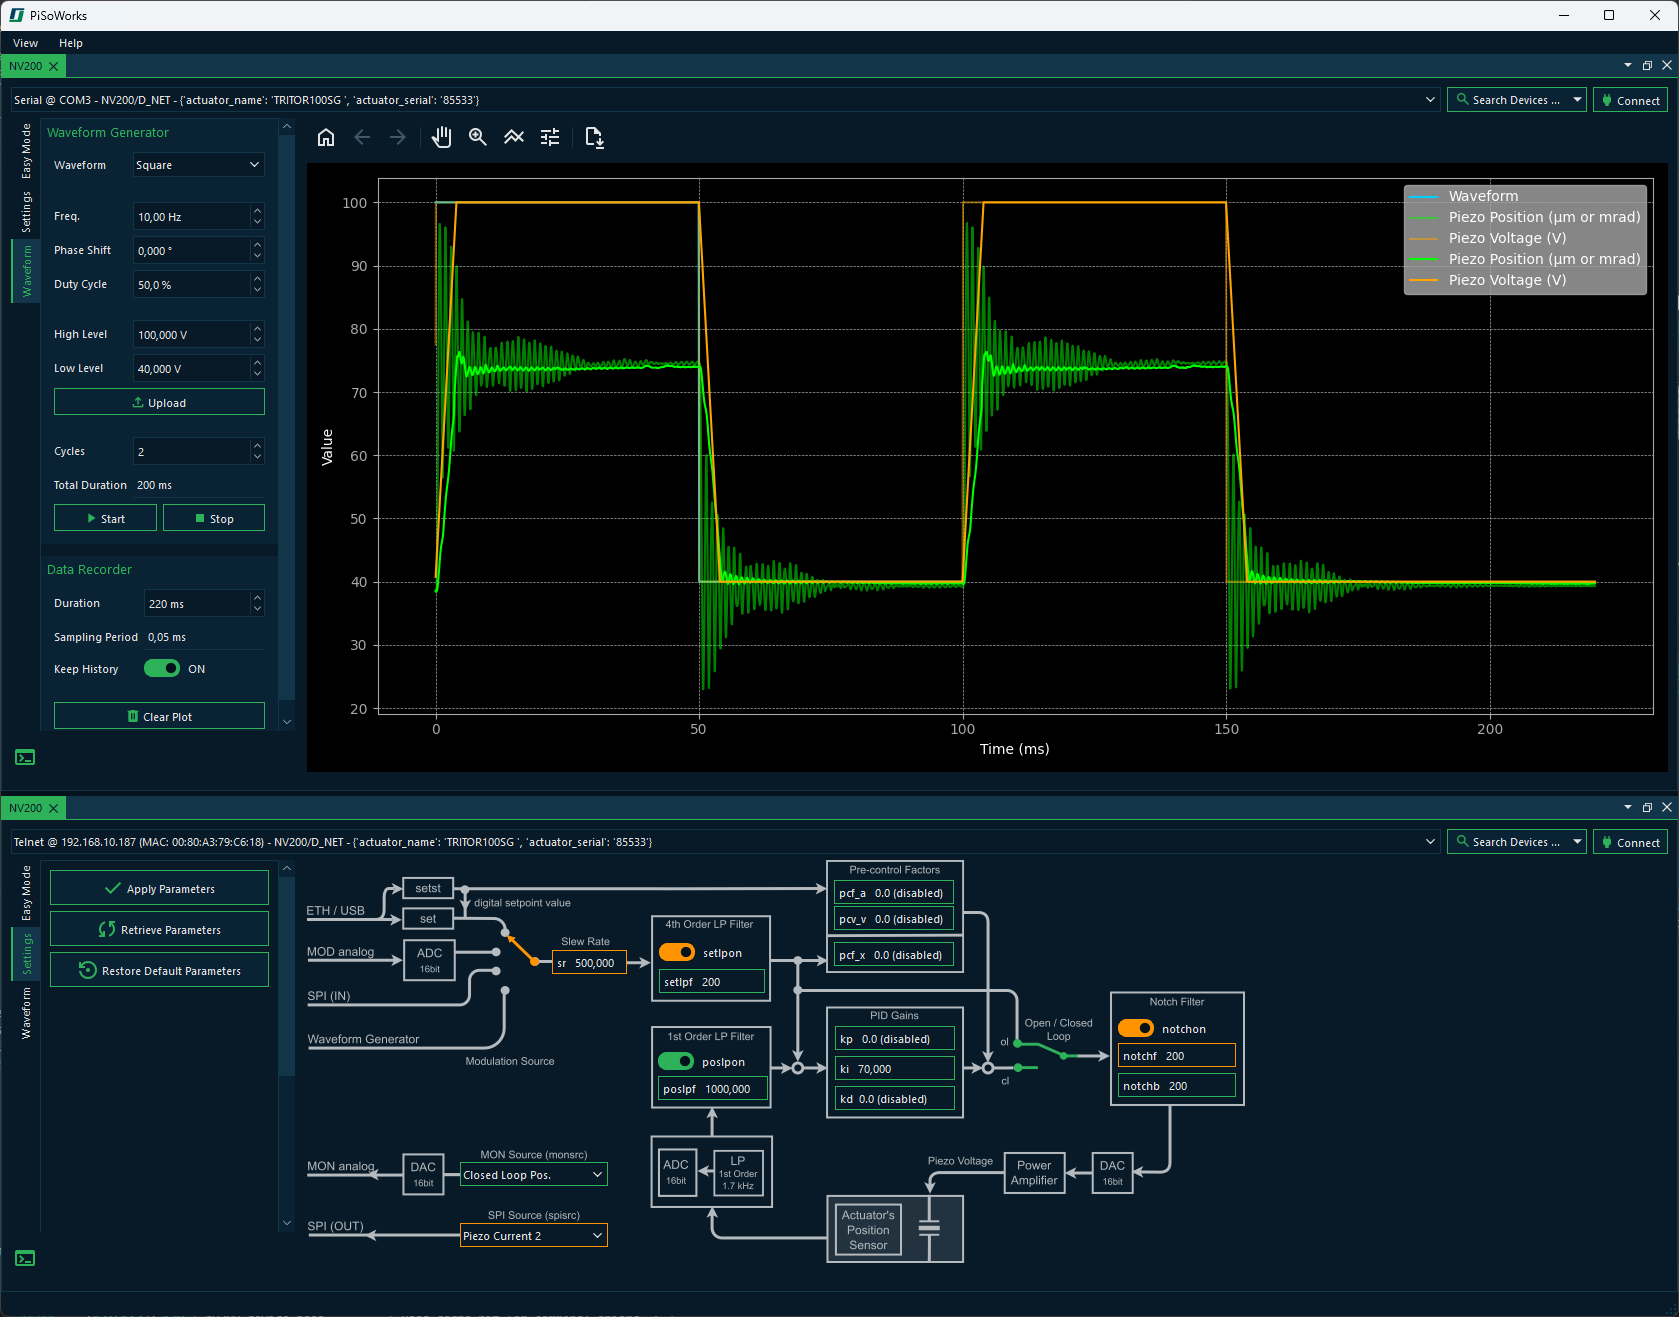The width and height of the screenshot is (1679, 1317).
Task: Select the pan tool on the plot toolbar
Action: [x=441, y=137]
